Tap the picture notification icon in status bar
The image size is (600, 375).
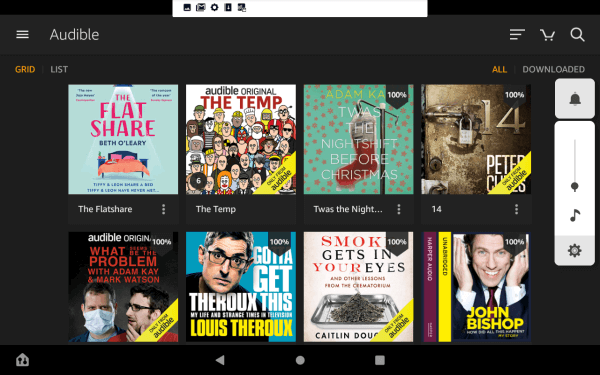click(x=187, y=7)
